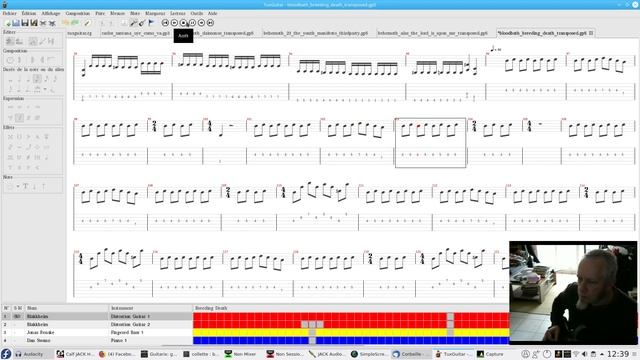The width and height of the screenshot is (640, 360).
Task: Select the highlighted note duration in the Durée panel
Action: pyautogui.click(x=37, y=78)
